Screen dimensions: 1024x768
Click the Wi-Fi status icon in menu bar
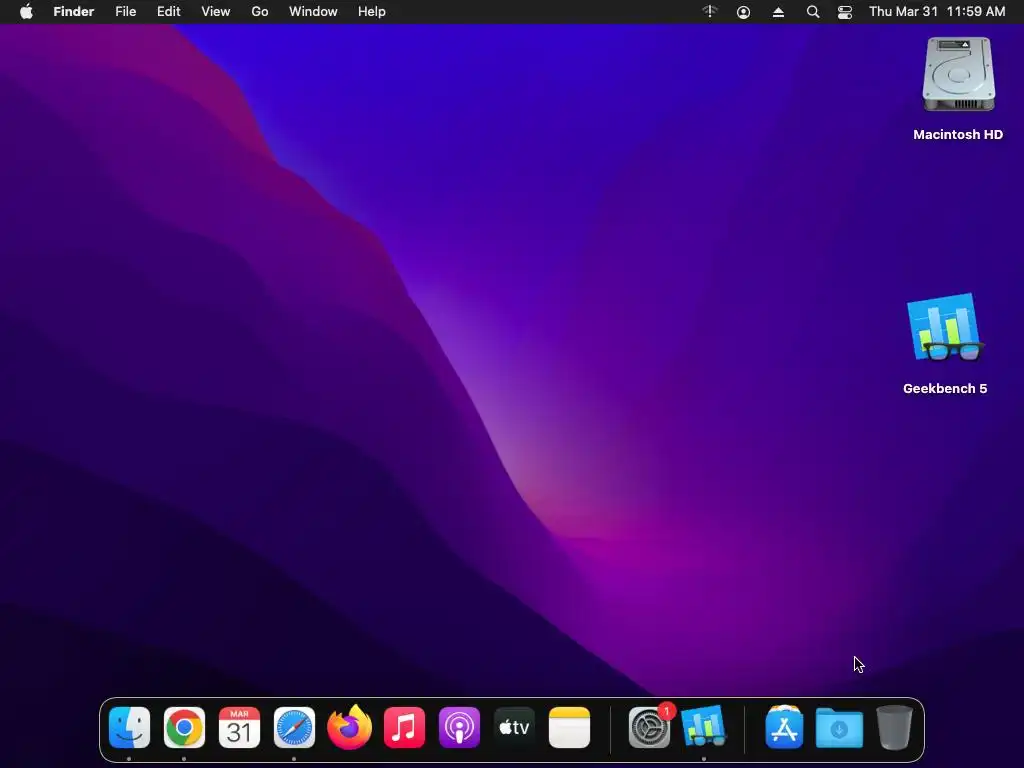click(710, 12)
